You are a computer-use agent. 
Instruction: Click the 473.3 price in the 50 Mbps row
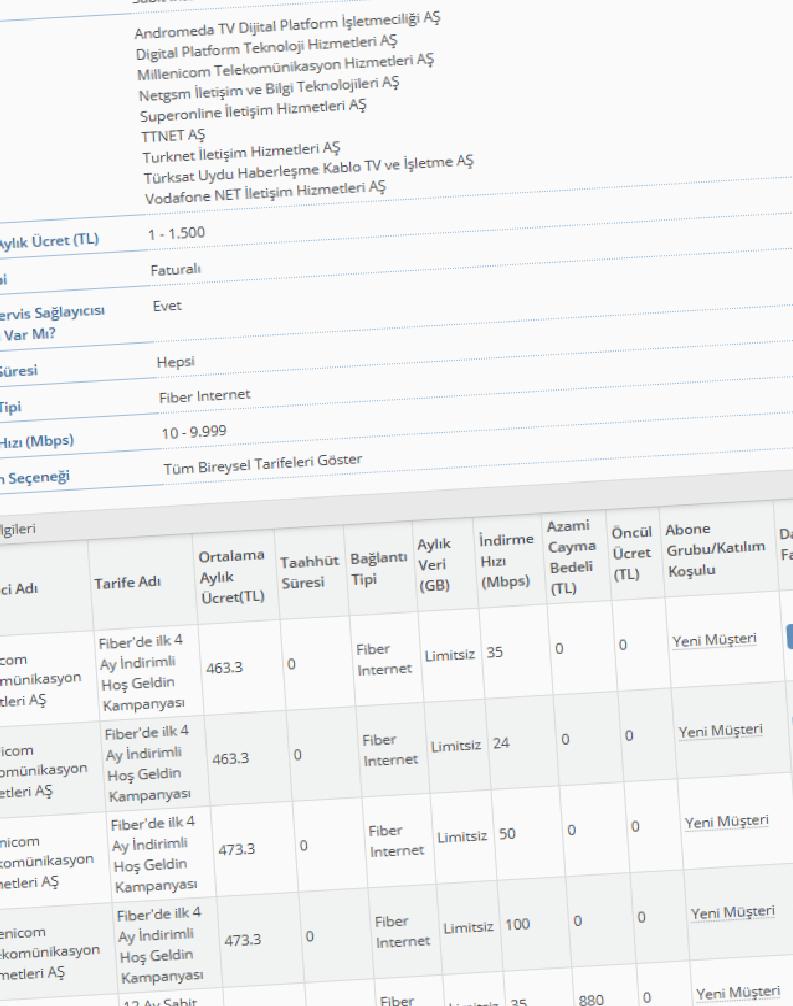click(x=236, y=849)
